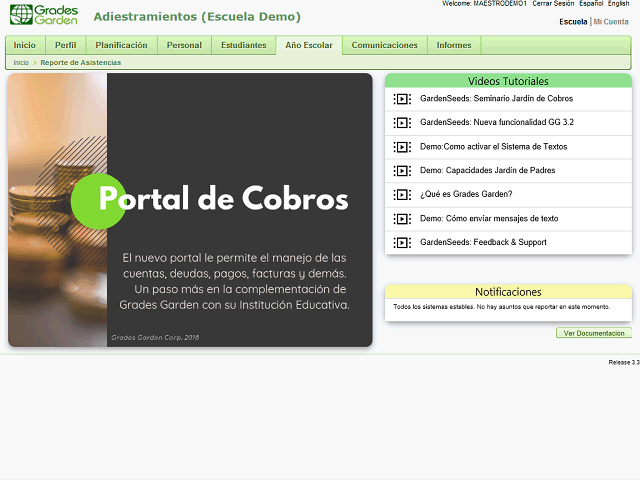Open the Mi Cuenta section
The height and width of the screenshot is (480, 640).
pyautogui.click(x=611, y=22)
